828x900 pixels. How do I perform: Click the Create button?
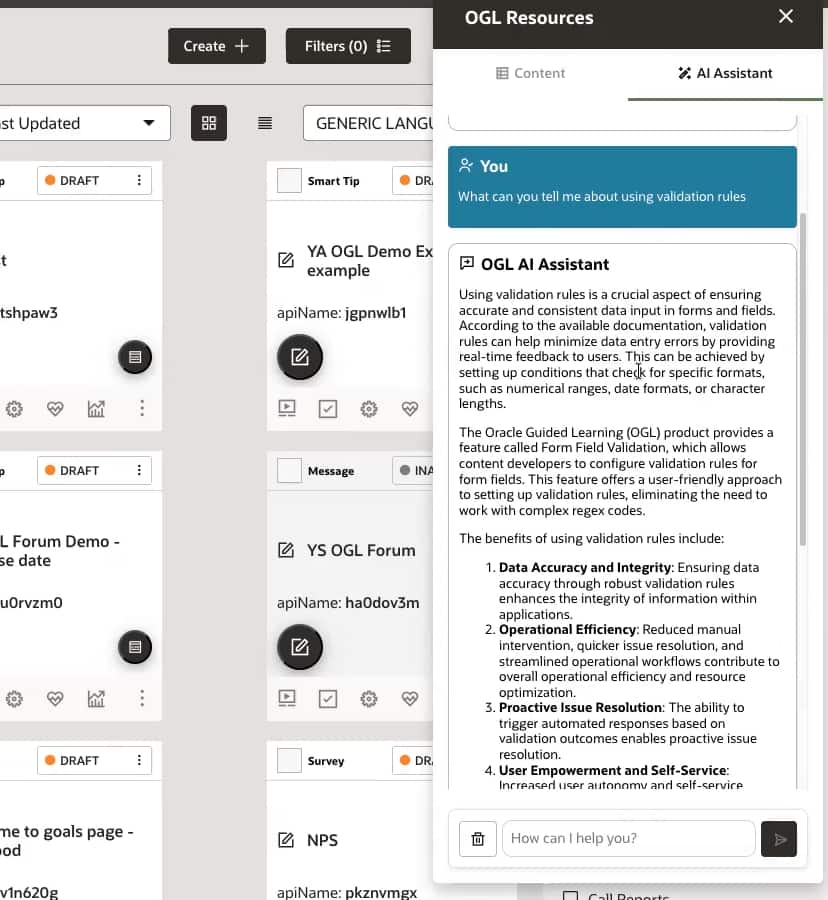pyautogui.click(x=217, y=46)
